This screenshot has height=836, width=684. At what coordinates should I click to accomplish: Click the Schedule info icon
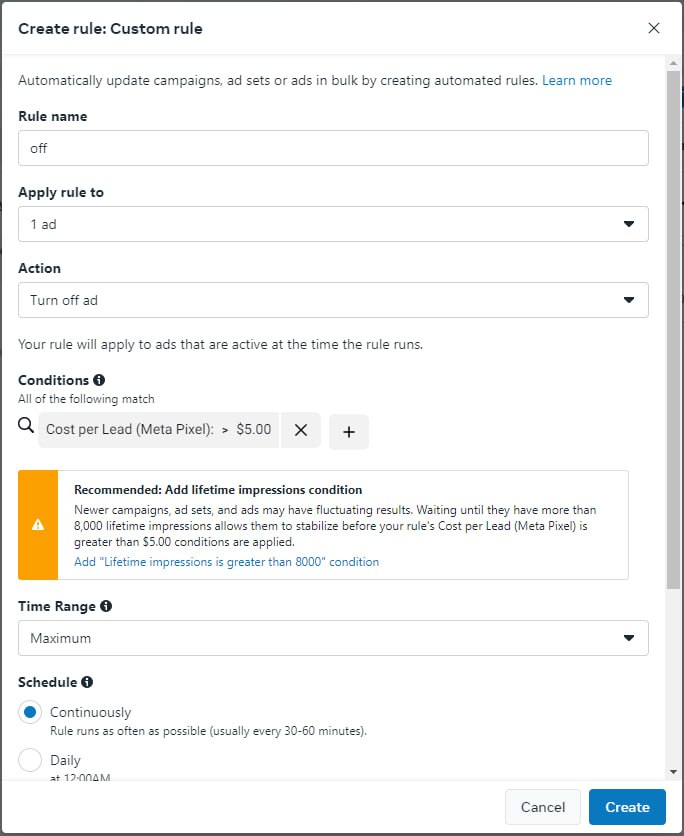[x=87, y=682]
